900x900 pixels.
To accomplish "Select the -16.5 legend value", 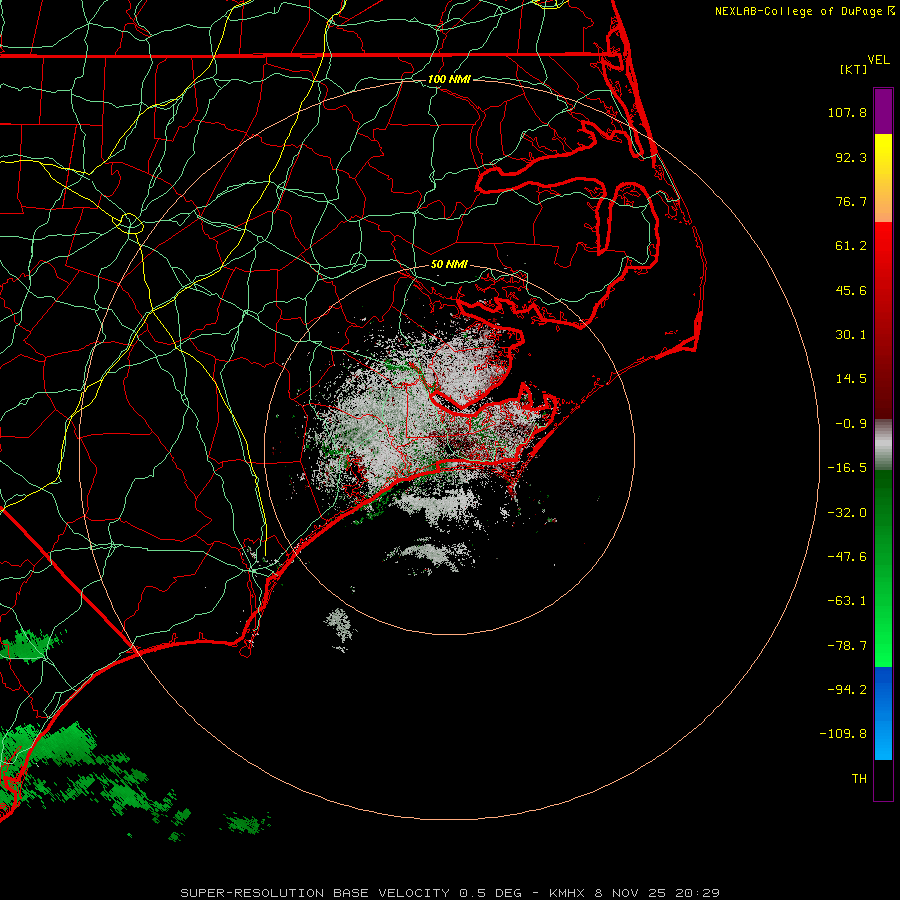I will (847, 468).
